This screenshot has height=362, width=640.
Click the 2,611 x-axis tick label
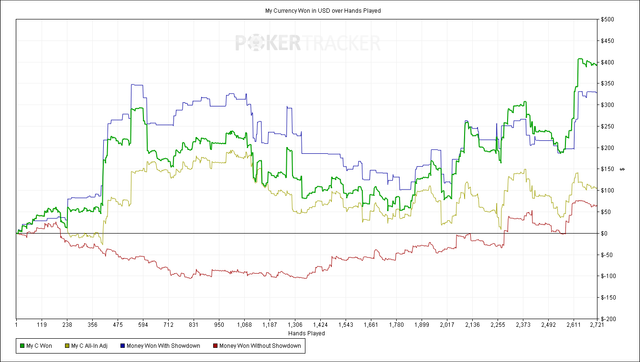573,325
